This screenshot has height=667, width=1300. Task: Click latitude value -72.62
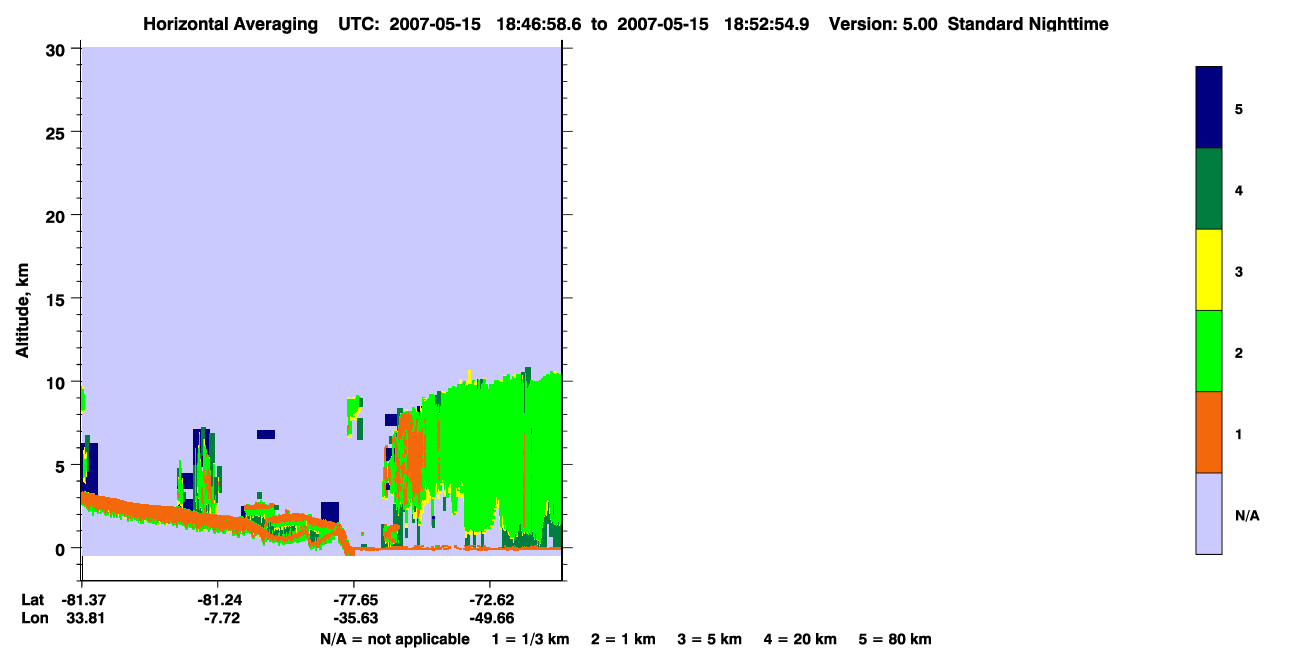490,600
